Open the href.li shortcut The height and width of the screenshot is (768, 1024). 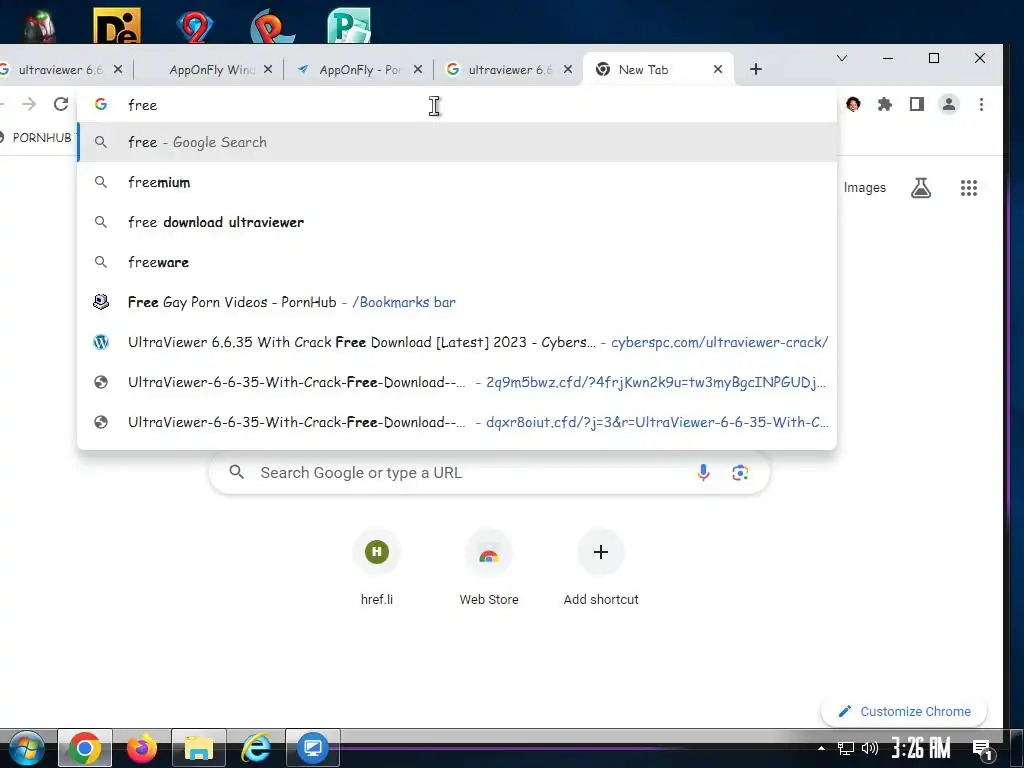[377, 567]
